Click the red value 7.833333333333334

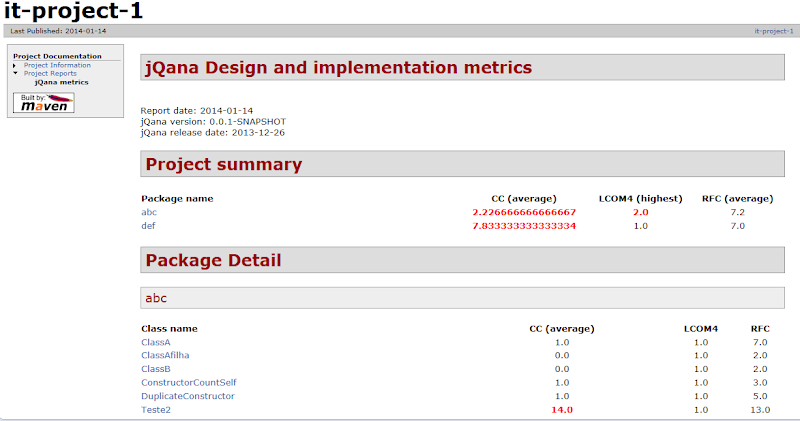(x=524, y=226)
